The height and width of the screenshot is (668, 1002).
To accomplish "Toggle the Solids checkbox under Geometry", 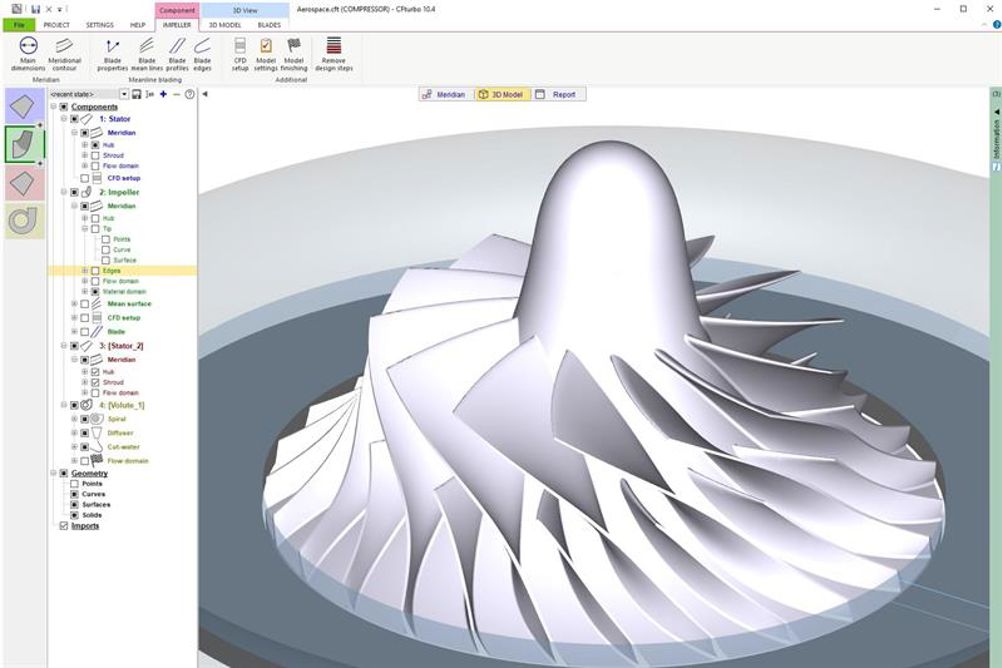I will tap(74, 515).
